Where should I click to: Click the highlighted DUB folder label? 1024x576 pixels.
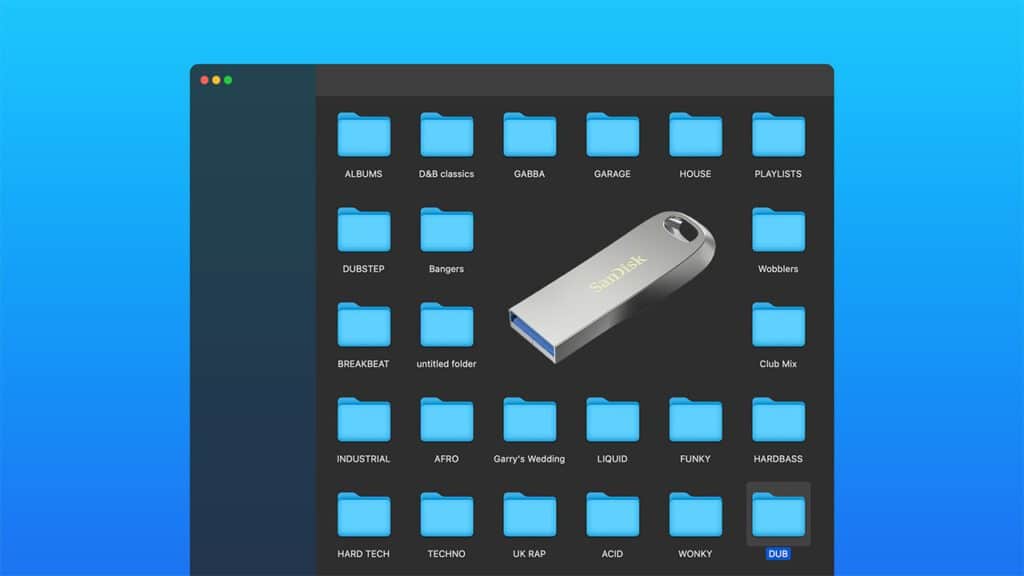(x=778, y=554)
